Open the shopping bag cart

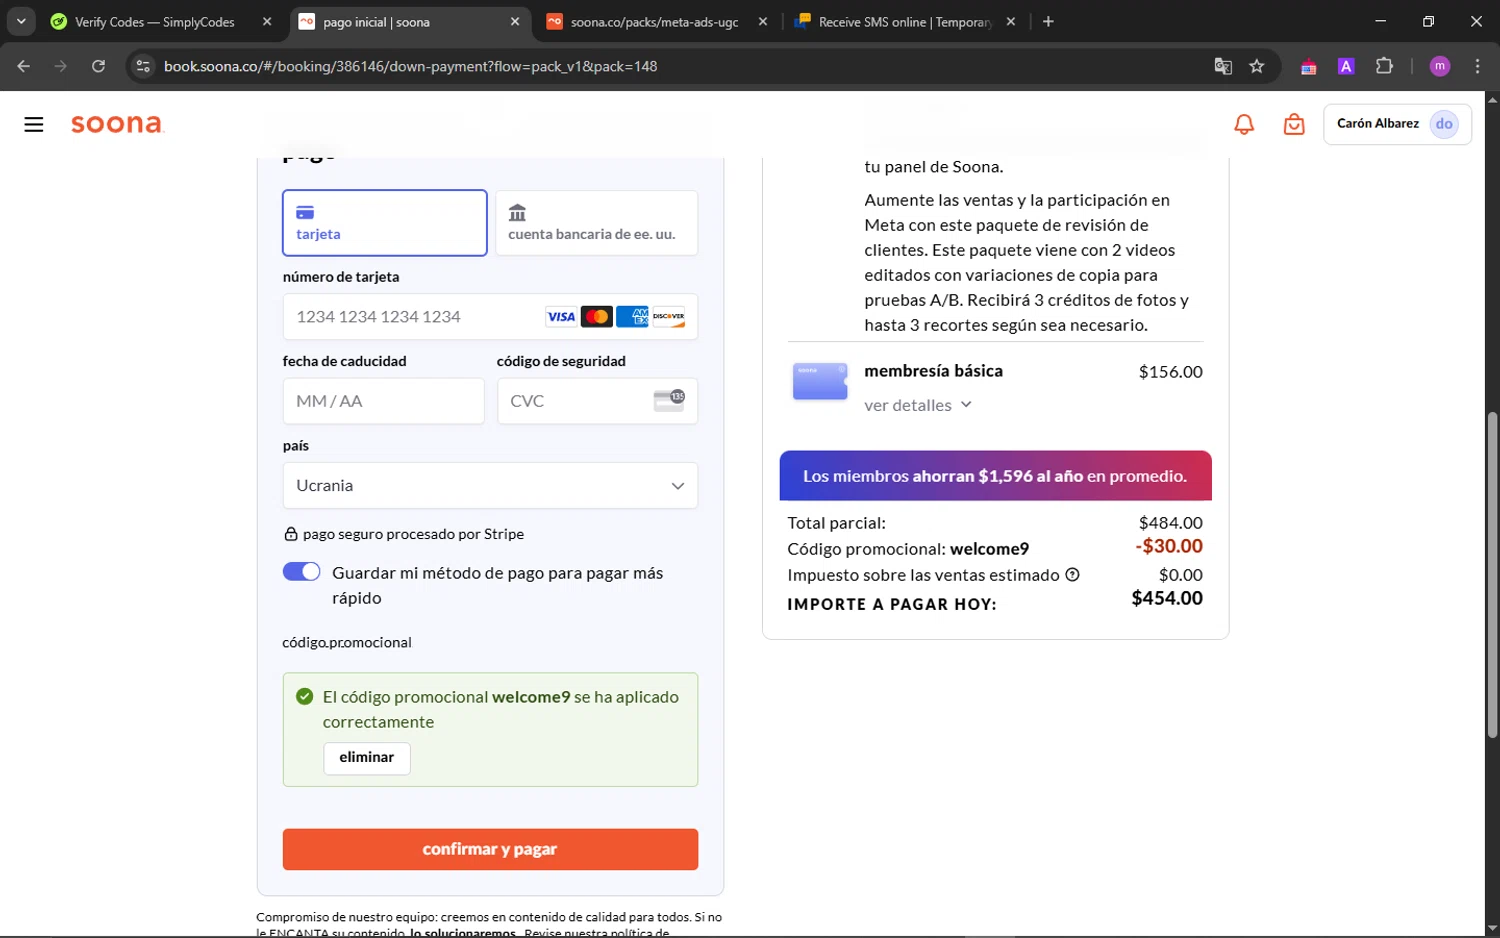point(1294,124)
